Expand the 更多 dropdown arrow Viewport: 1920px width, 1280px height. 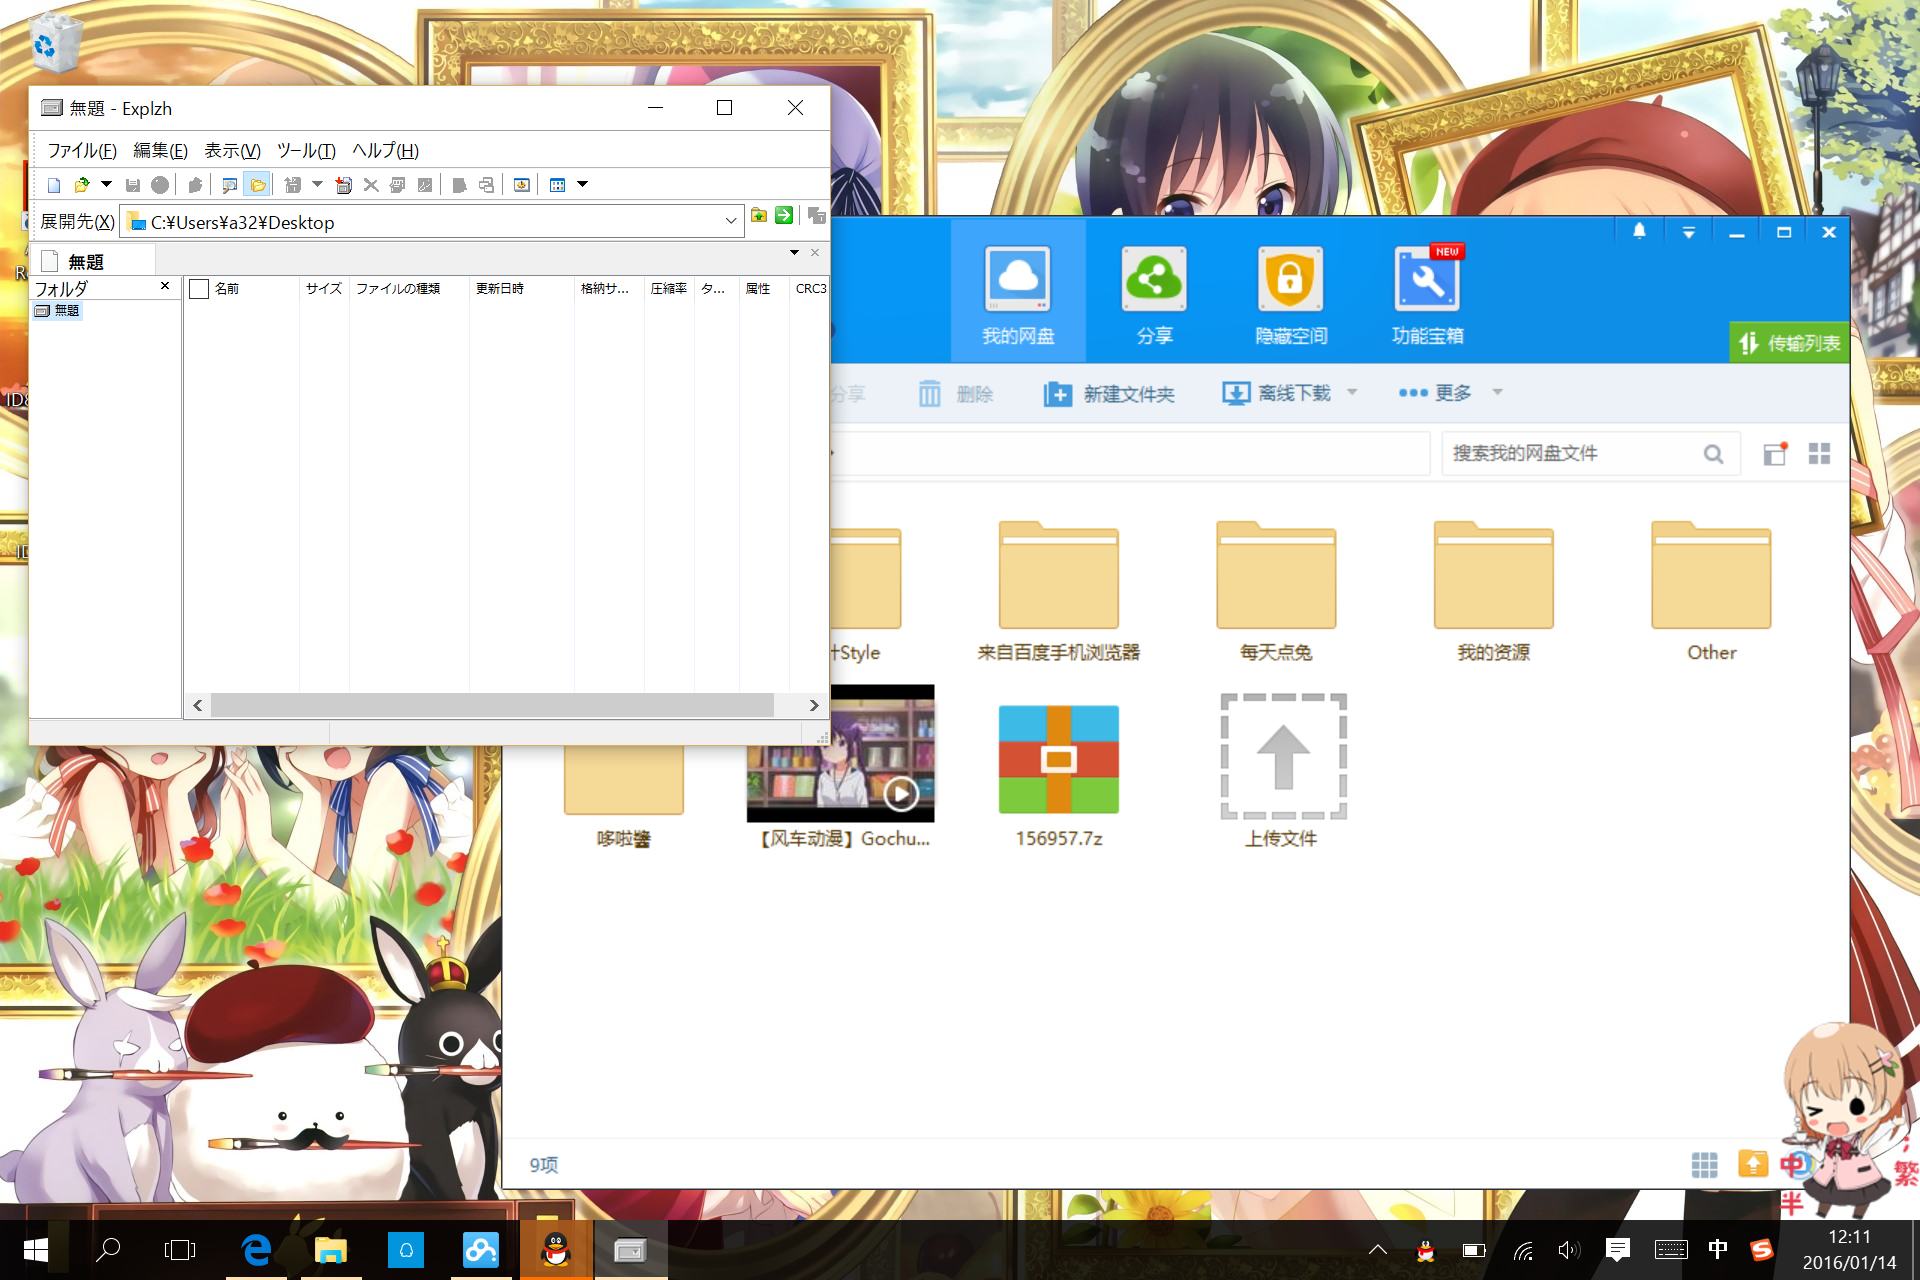coord(1497,392)
